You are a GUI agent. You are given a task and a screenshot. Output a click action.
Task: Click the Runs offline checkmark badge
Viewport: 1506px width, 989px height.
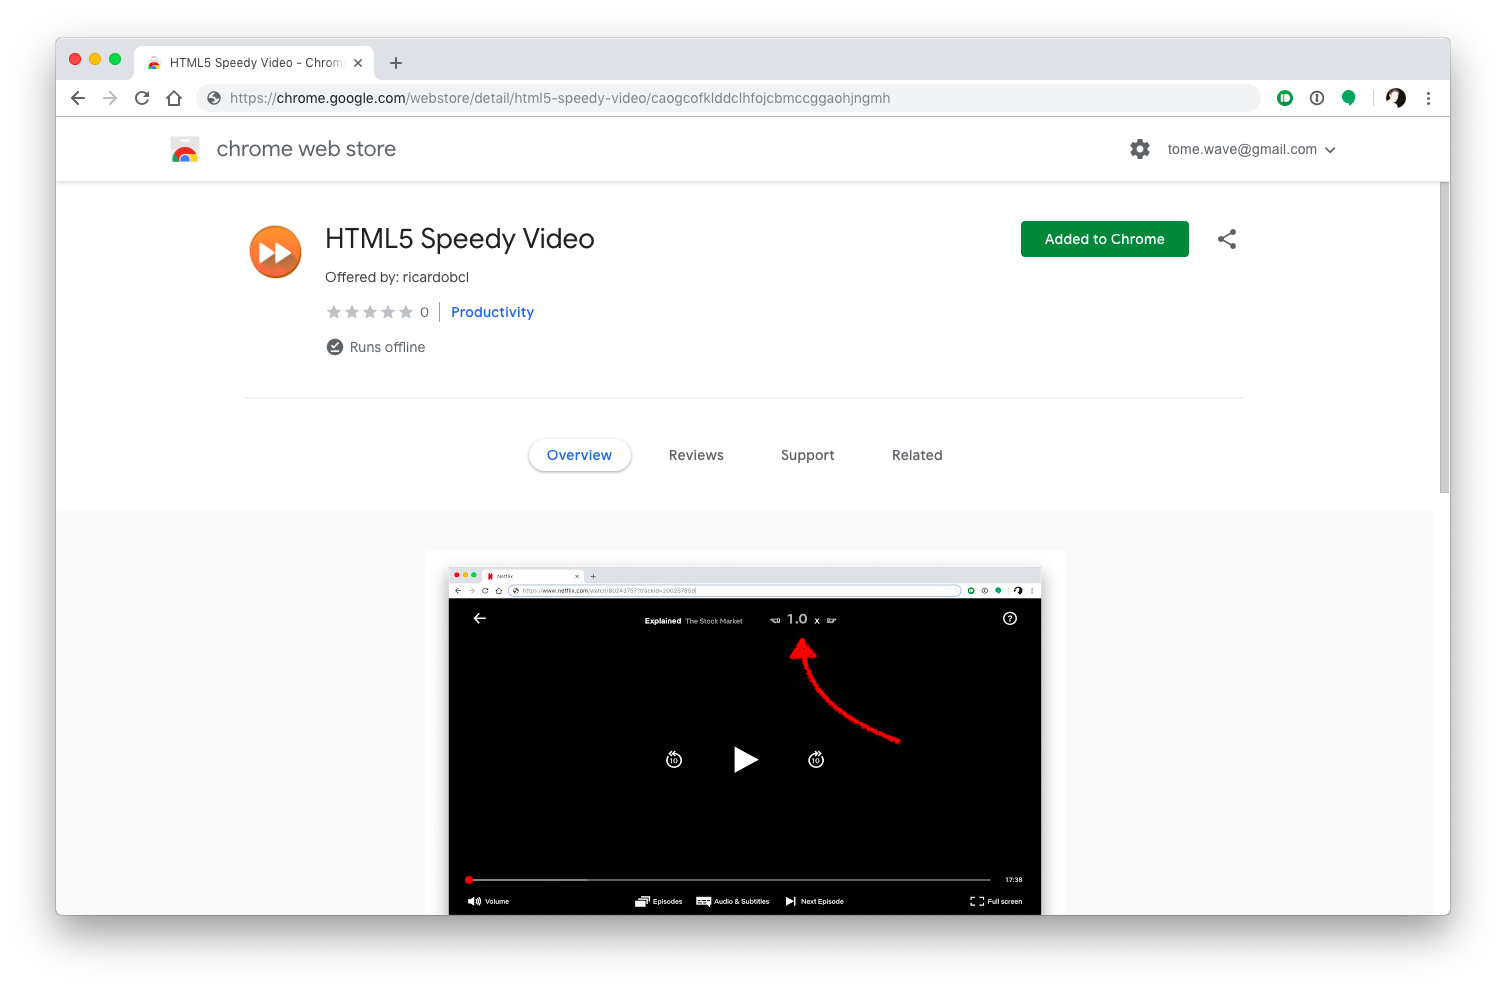[x=335, y=347]
